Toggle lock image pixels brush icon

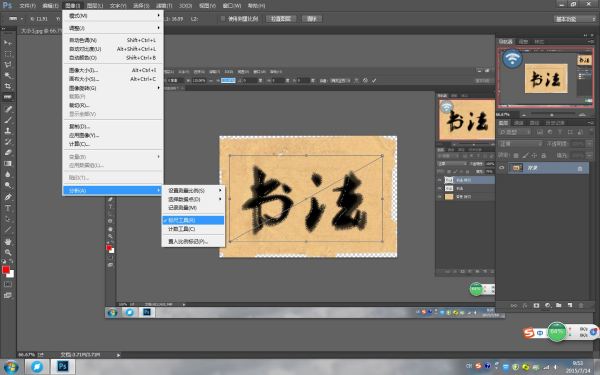point(525,155)
